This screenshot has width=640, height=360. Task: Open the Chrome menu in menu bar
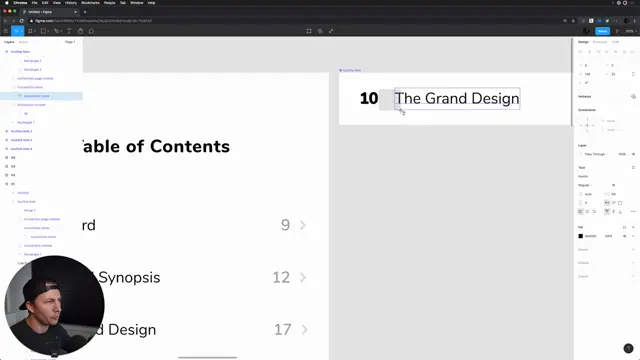coord(20,3)
